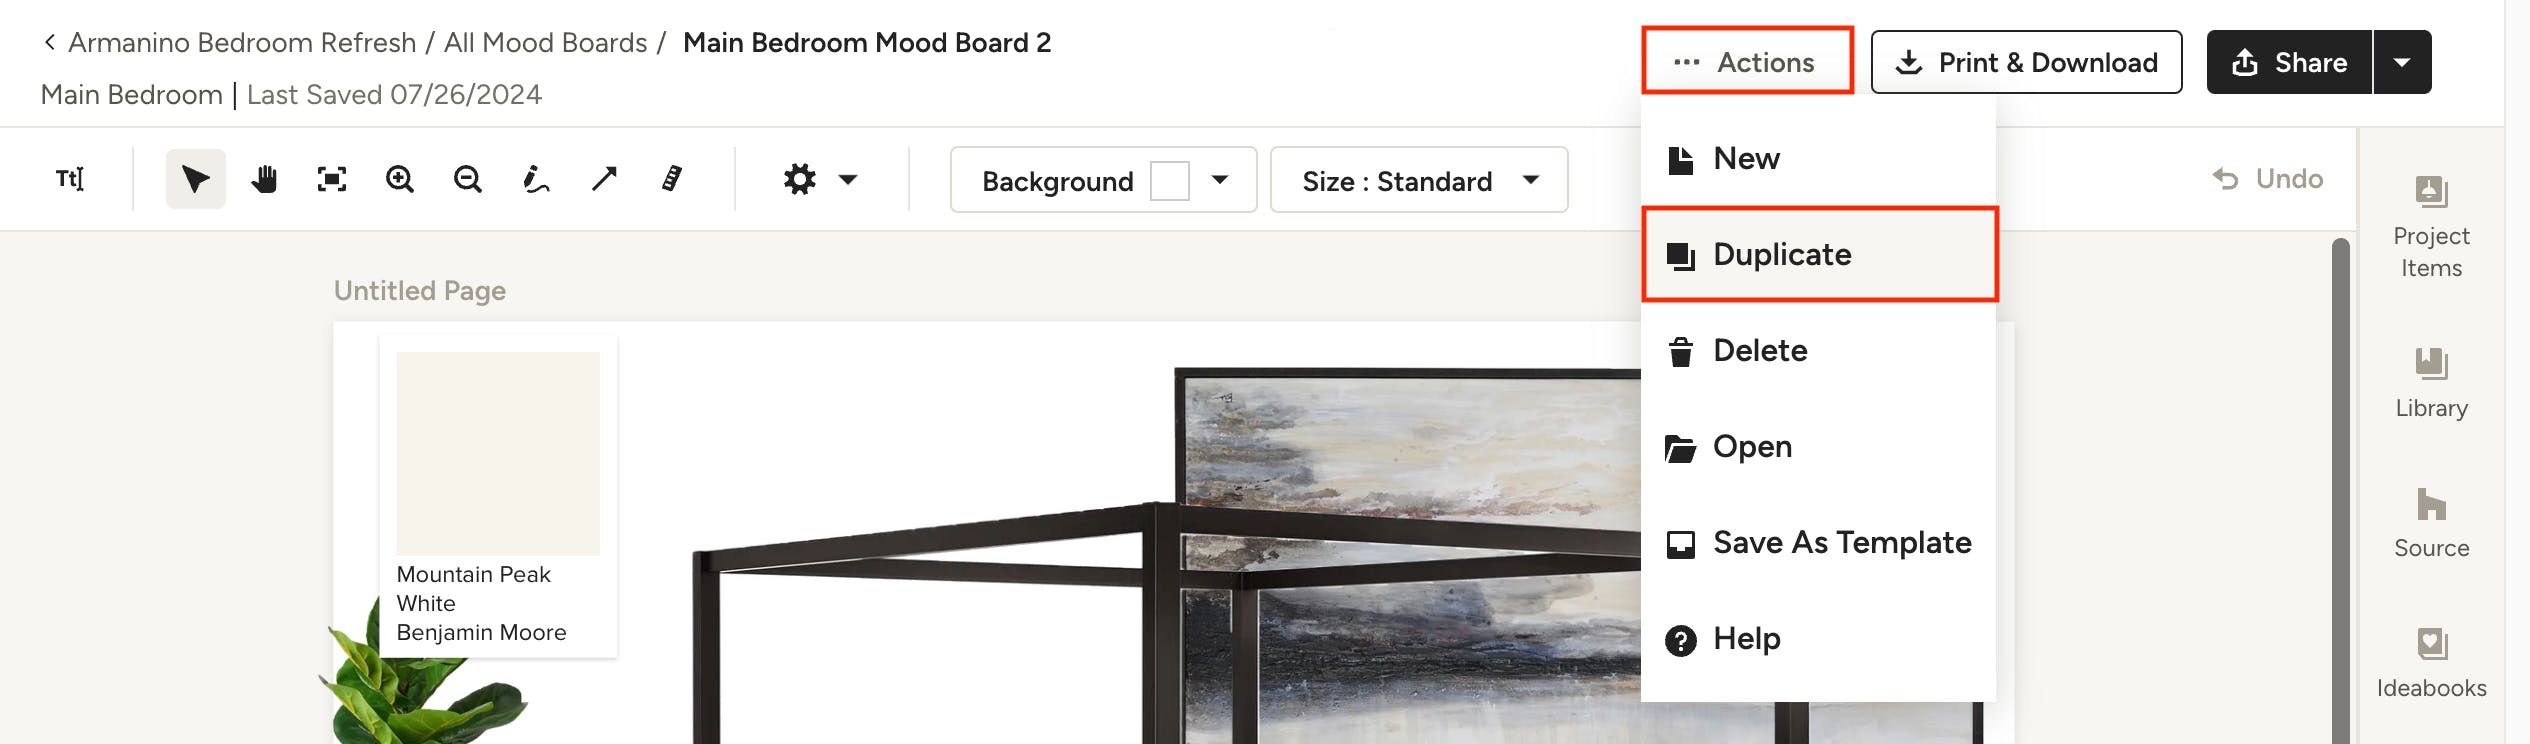Screen dimensions: 2530x744
Task: Open the Project Items panel
Action: coord(2431,226)
